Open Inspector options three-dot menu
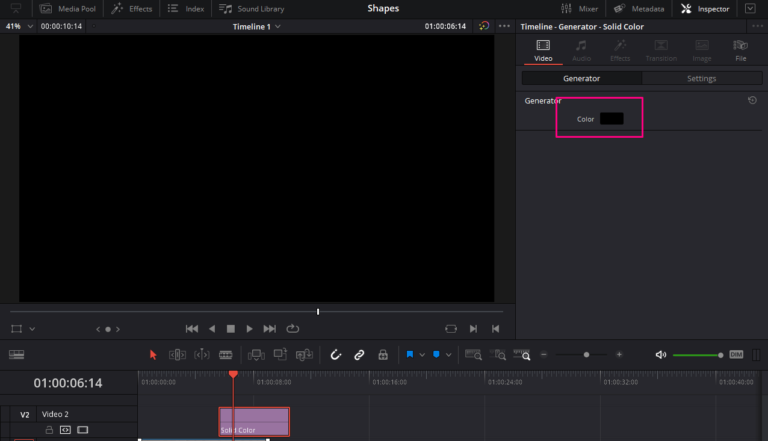 pyautogui.click(x=757, y=26)
